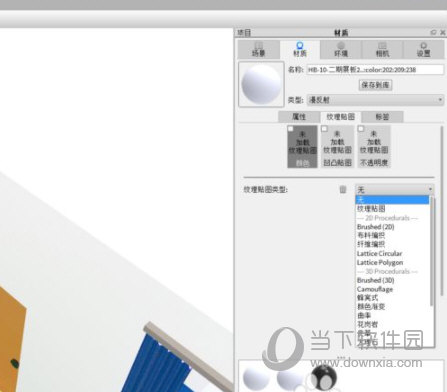
Task: Switch to the 标签 sub-tab
Action: coord(382,117)
